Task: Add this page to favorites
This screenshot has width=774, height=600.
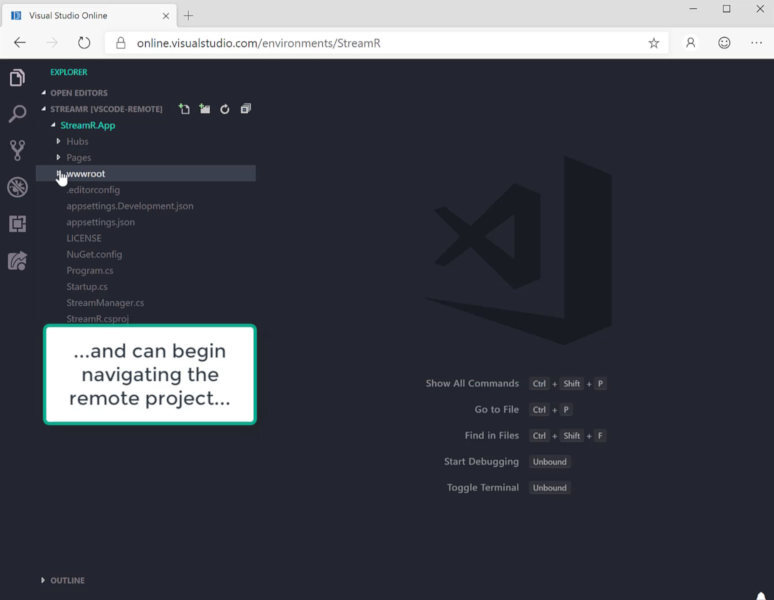Action: click(654, 43)
